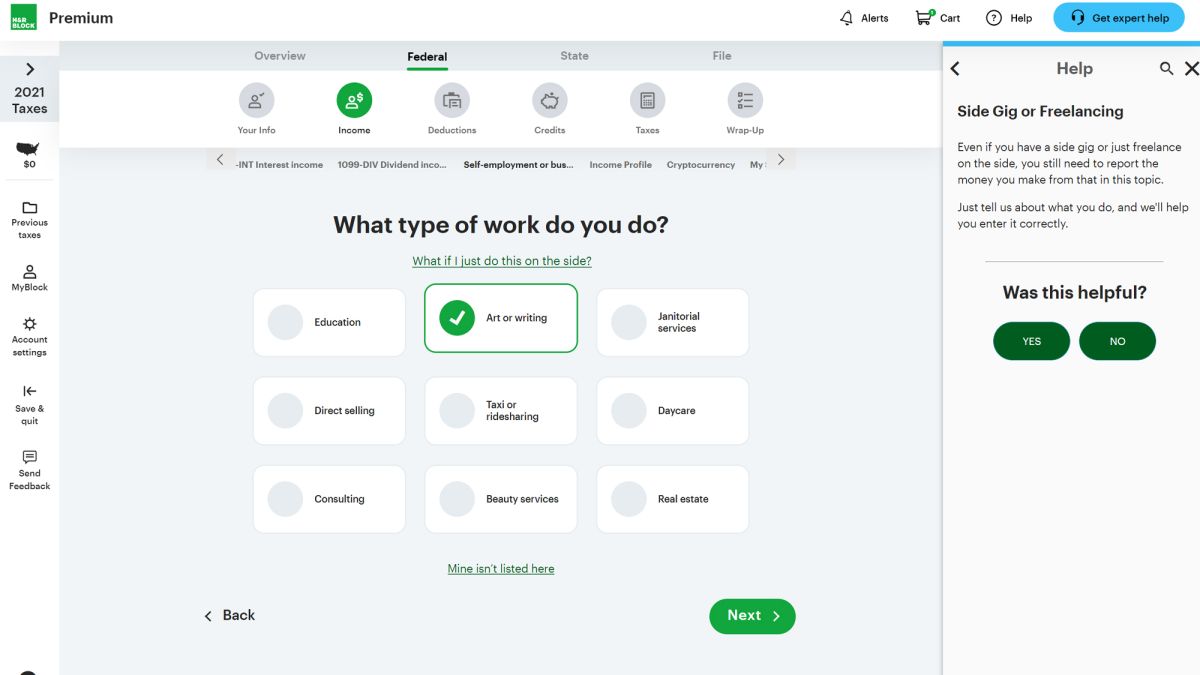Open Account settings gear icon
Screen dimensions: 1200x675
click(x=30, y=325)
